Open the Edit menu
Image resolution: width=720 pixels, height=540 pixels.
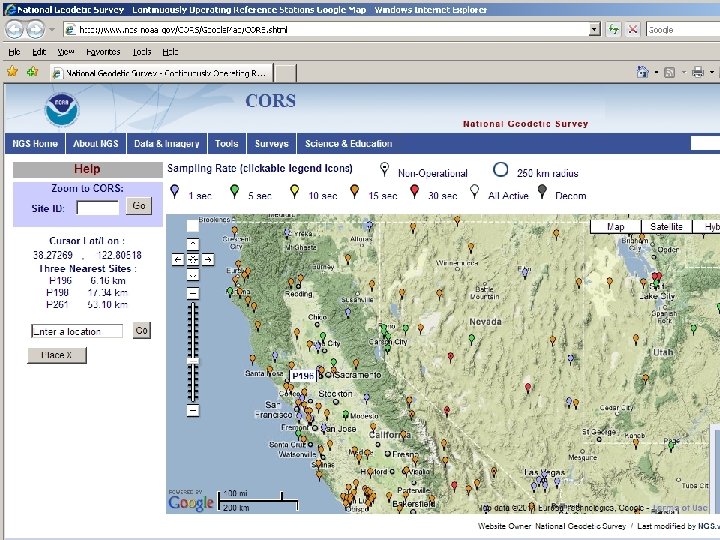pyautogui.click(x=39, y=52)
